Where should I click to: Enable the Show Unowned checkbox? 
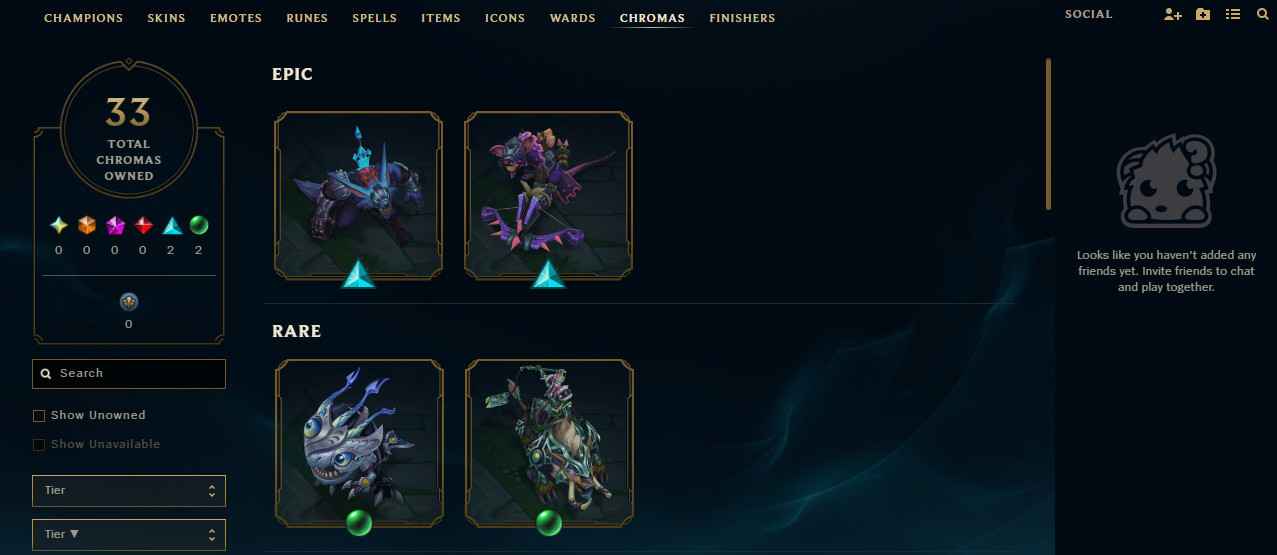coord(39,416)
